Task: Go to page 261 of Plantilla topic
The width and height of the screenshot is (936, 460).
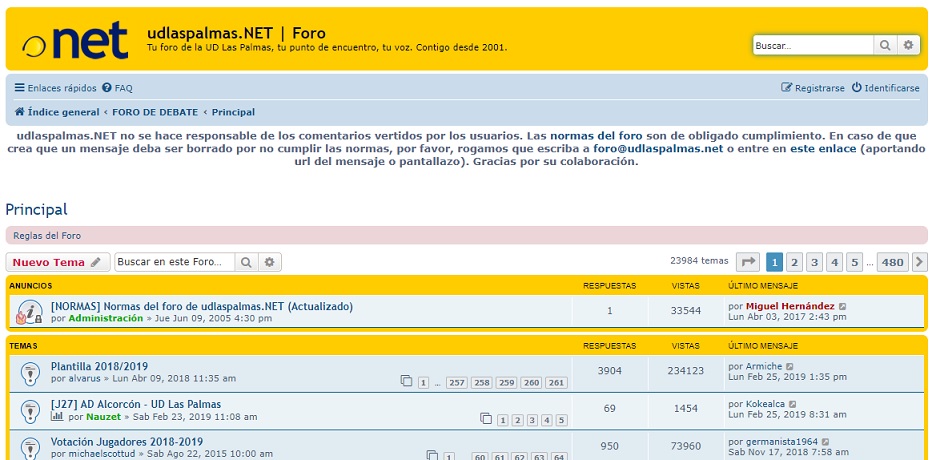Action: pyautogui.click(x=556, y=383)
